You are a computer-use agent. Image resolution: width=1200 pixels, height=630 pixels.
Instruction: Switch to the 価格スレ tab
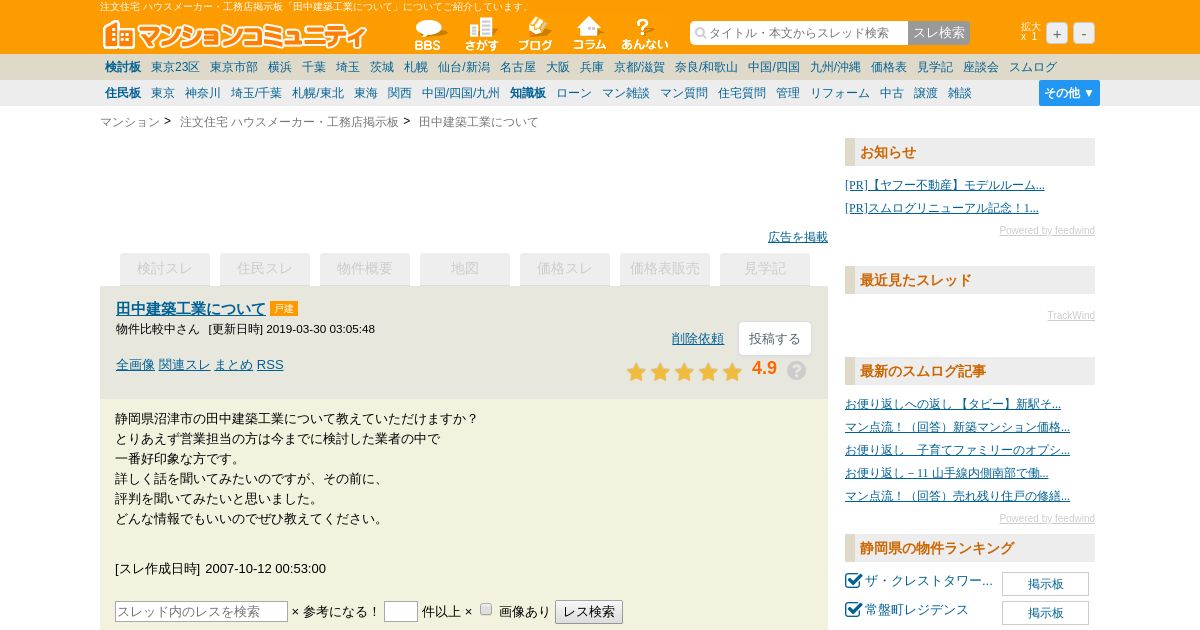565,269
